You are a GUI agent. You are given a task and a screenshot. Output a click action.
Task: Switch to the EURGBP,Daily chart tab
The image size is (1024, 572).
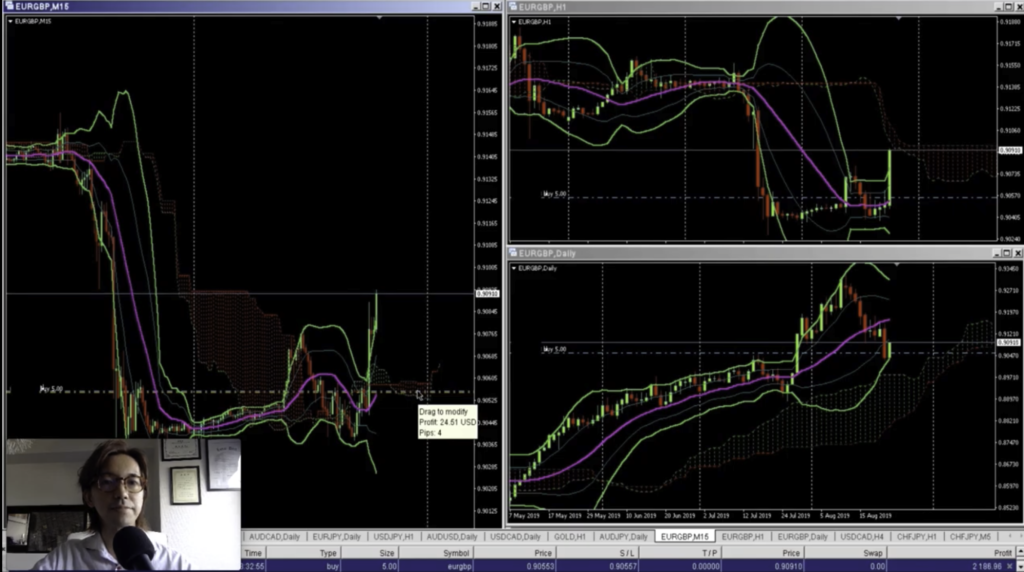[x=803, y=537]
